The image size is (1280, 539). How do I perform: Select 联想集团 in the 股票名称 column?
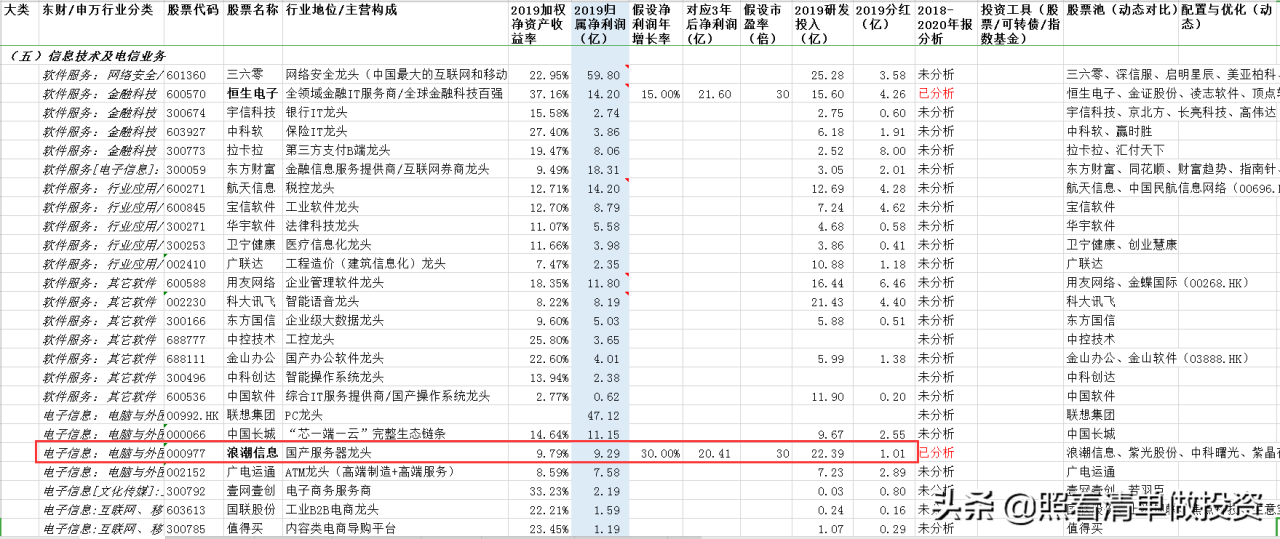(252, 414)
